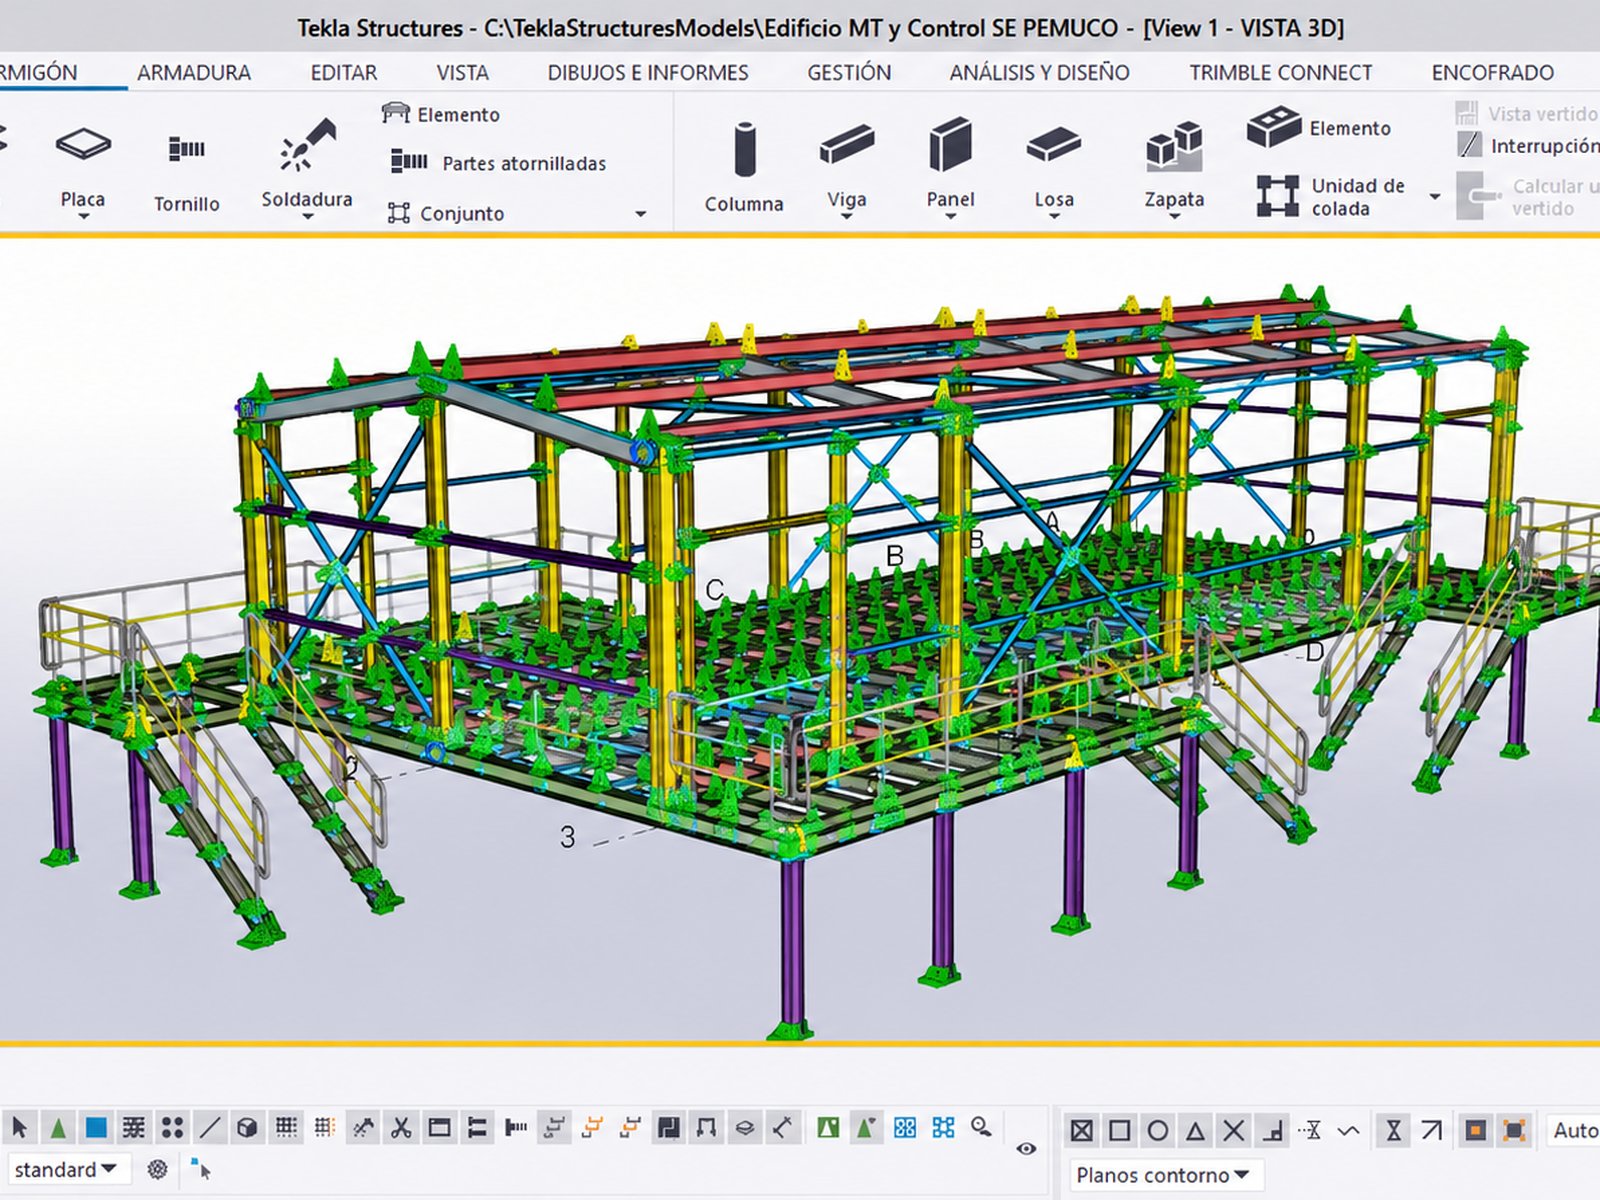Toggle the X intersection snap switch

[x=1233, y=1131]
